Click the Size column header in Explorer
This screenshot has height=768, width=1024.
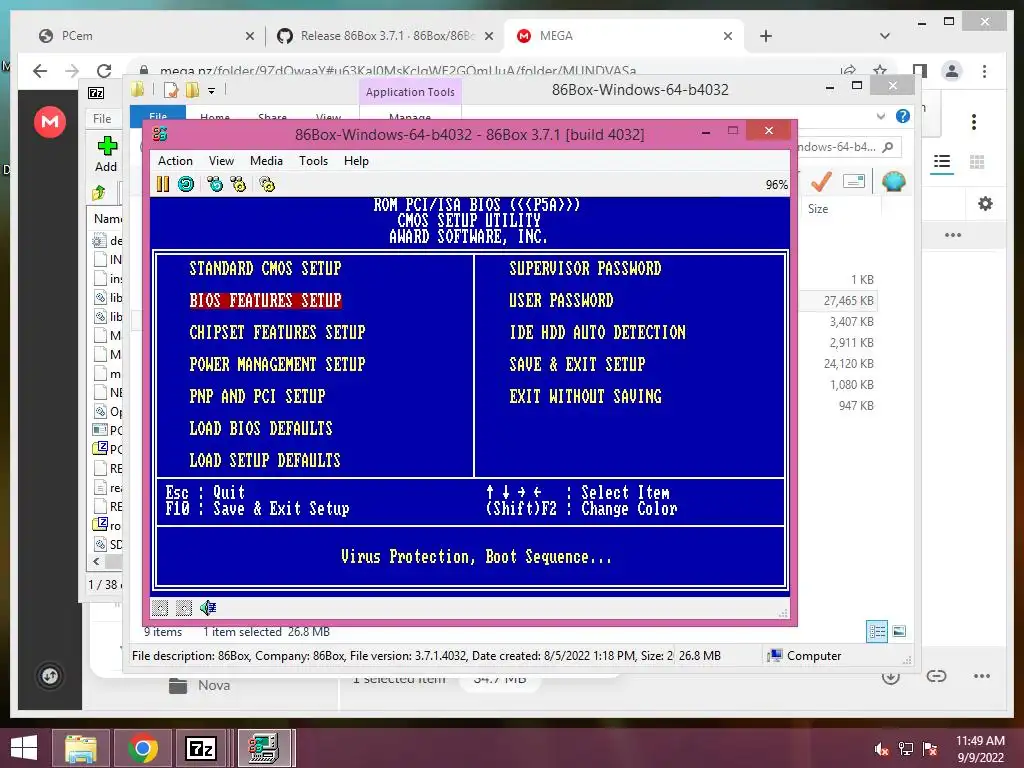pyautogui.click(x=840, y=209)
